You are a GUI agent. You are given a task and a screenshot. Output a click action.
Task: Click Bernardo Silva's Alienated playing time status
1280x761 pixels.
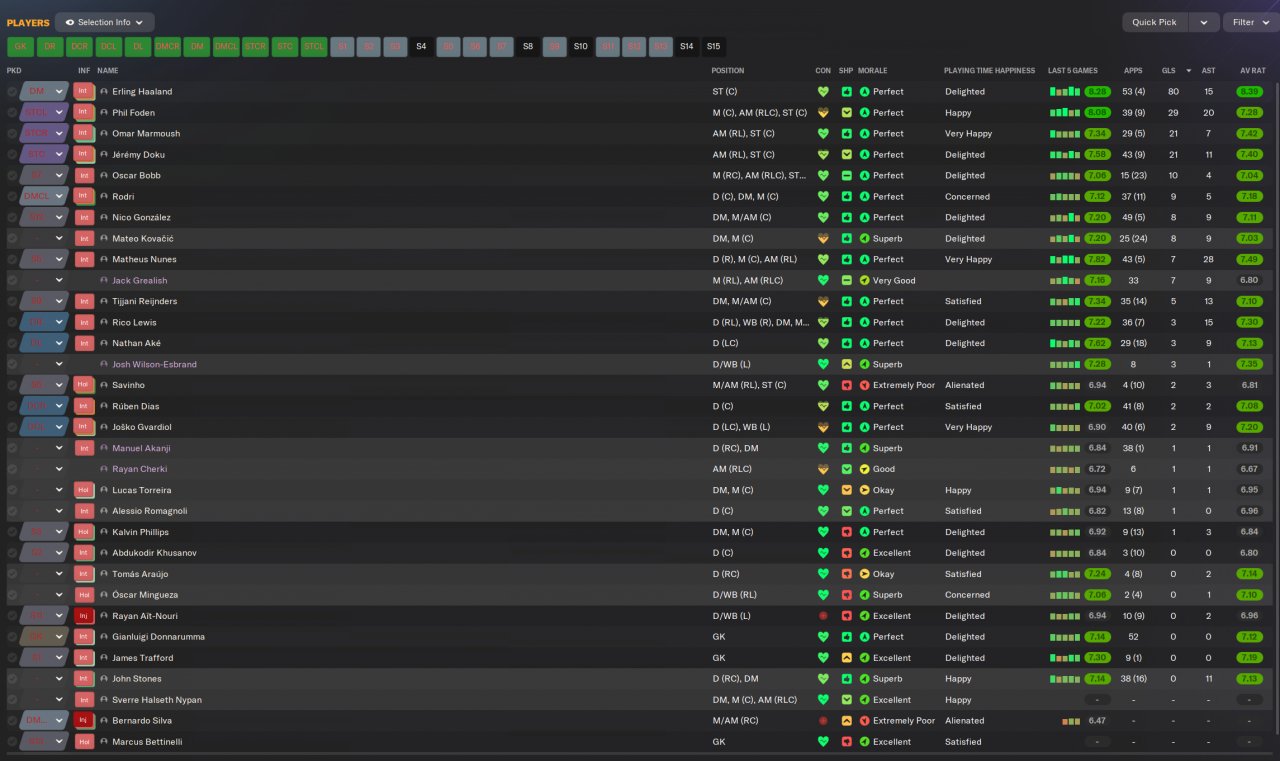pyautogui.click(x=964, y=721)
